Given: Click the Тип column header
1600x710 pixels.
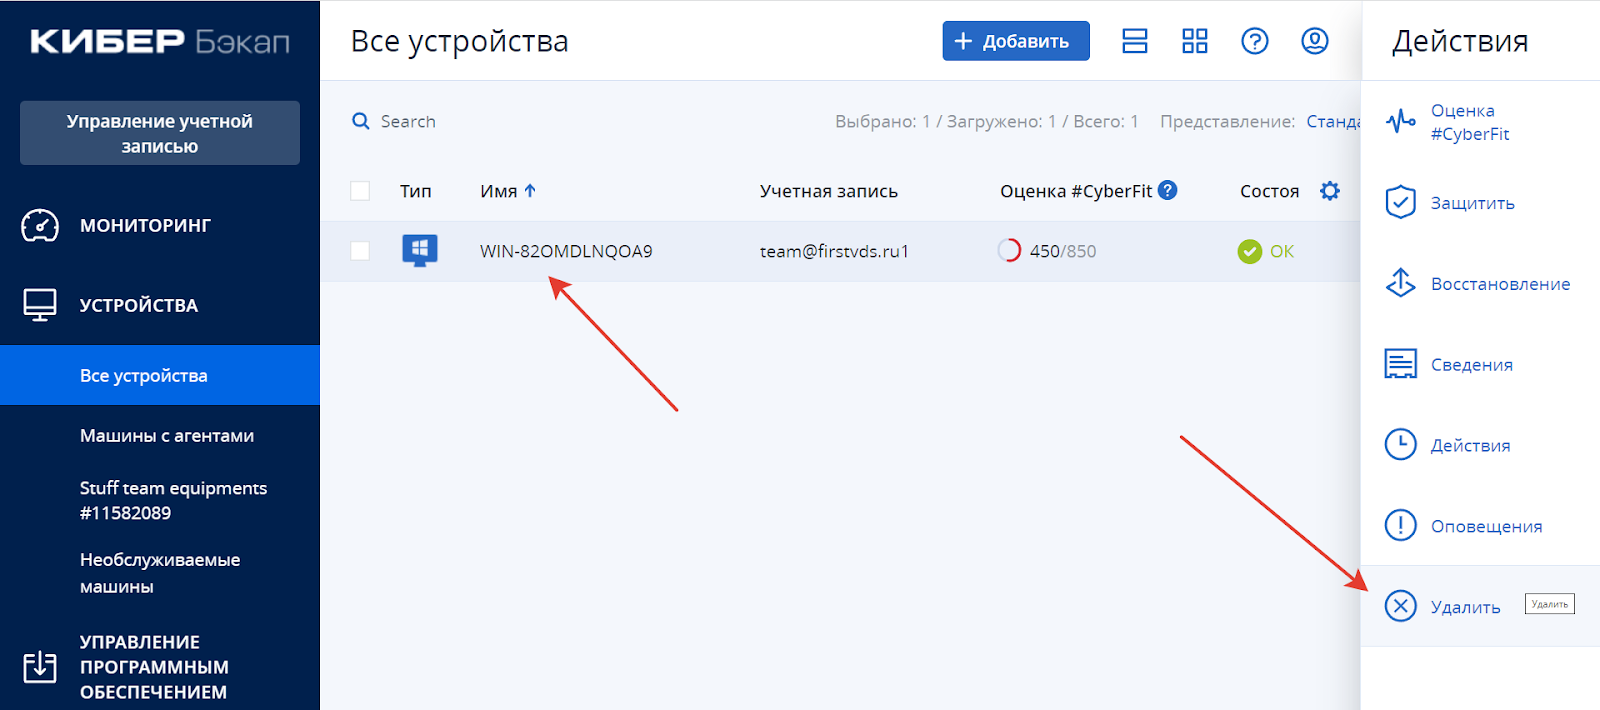Looking at the screenshot, I should 415,191.
